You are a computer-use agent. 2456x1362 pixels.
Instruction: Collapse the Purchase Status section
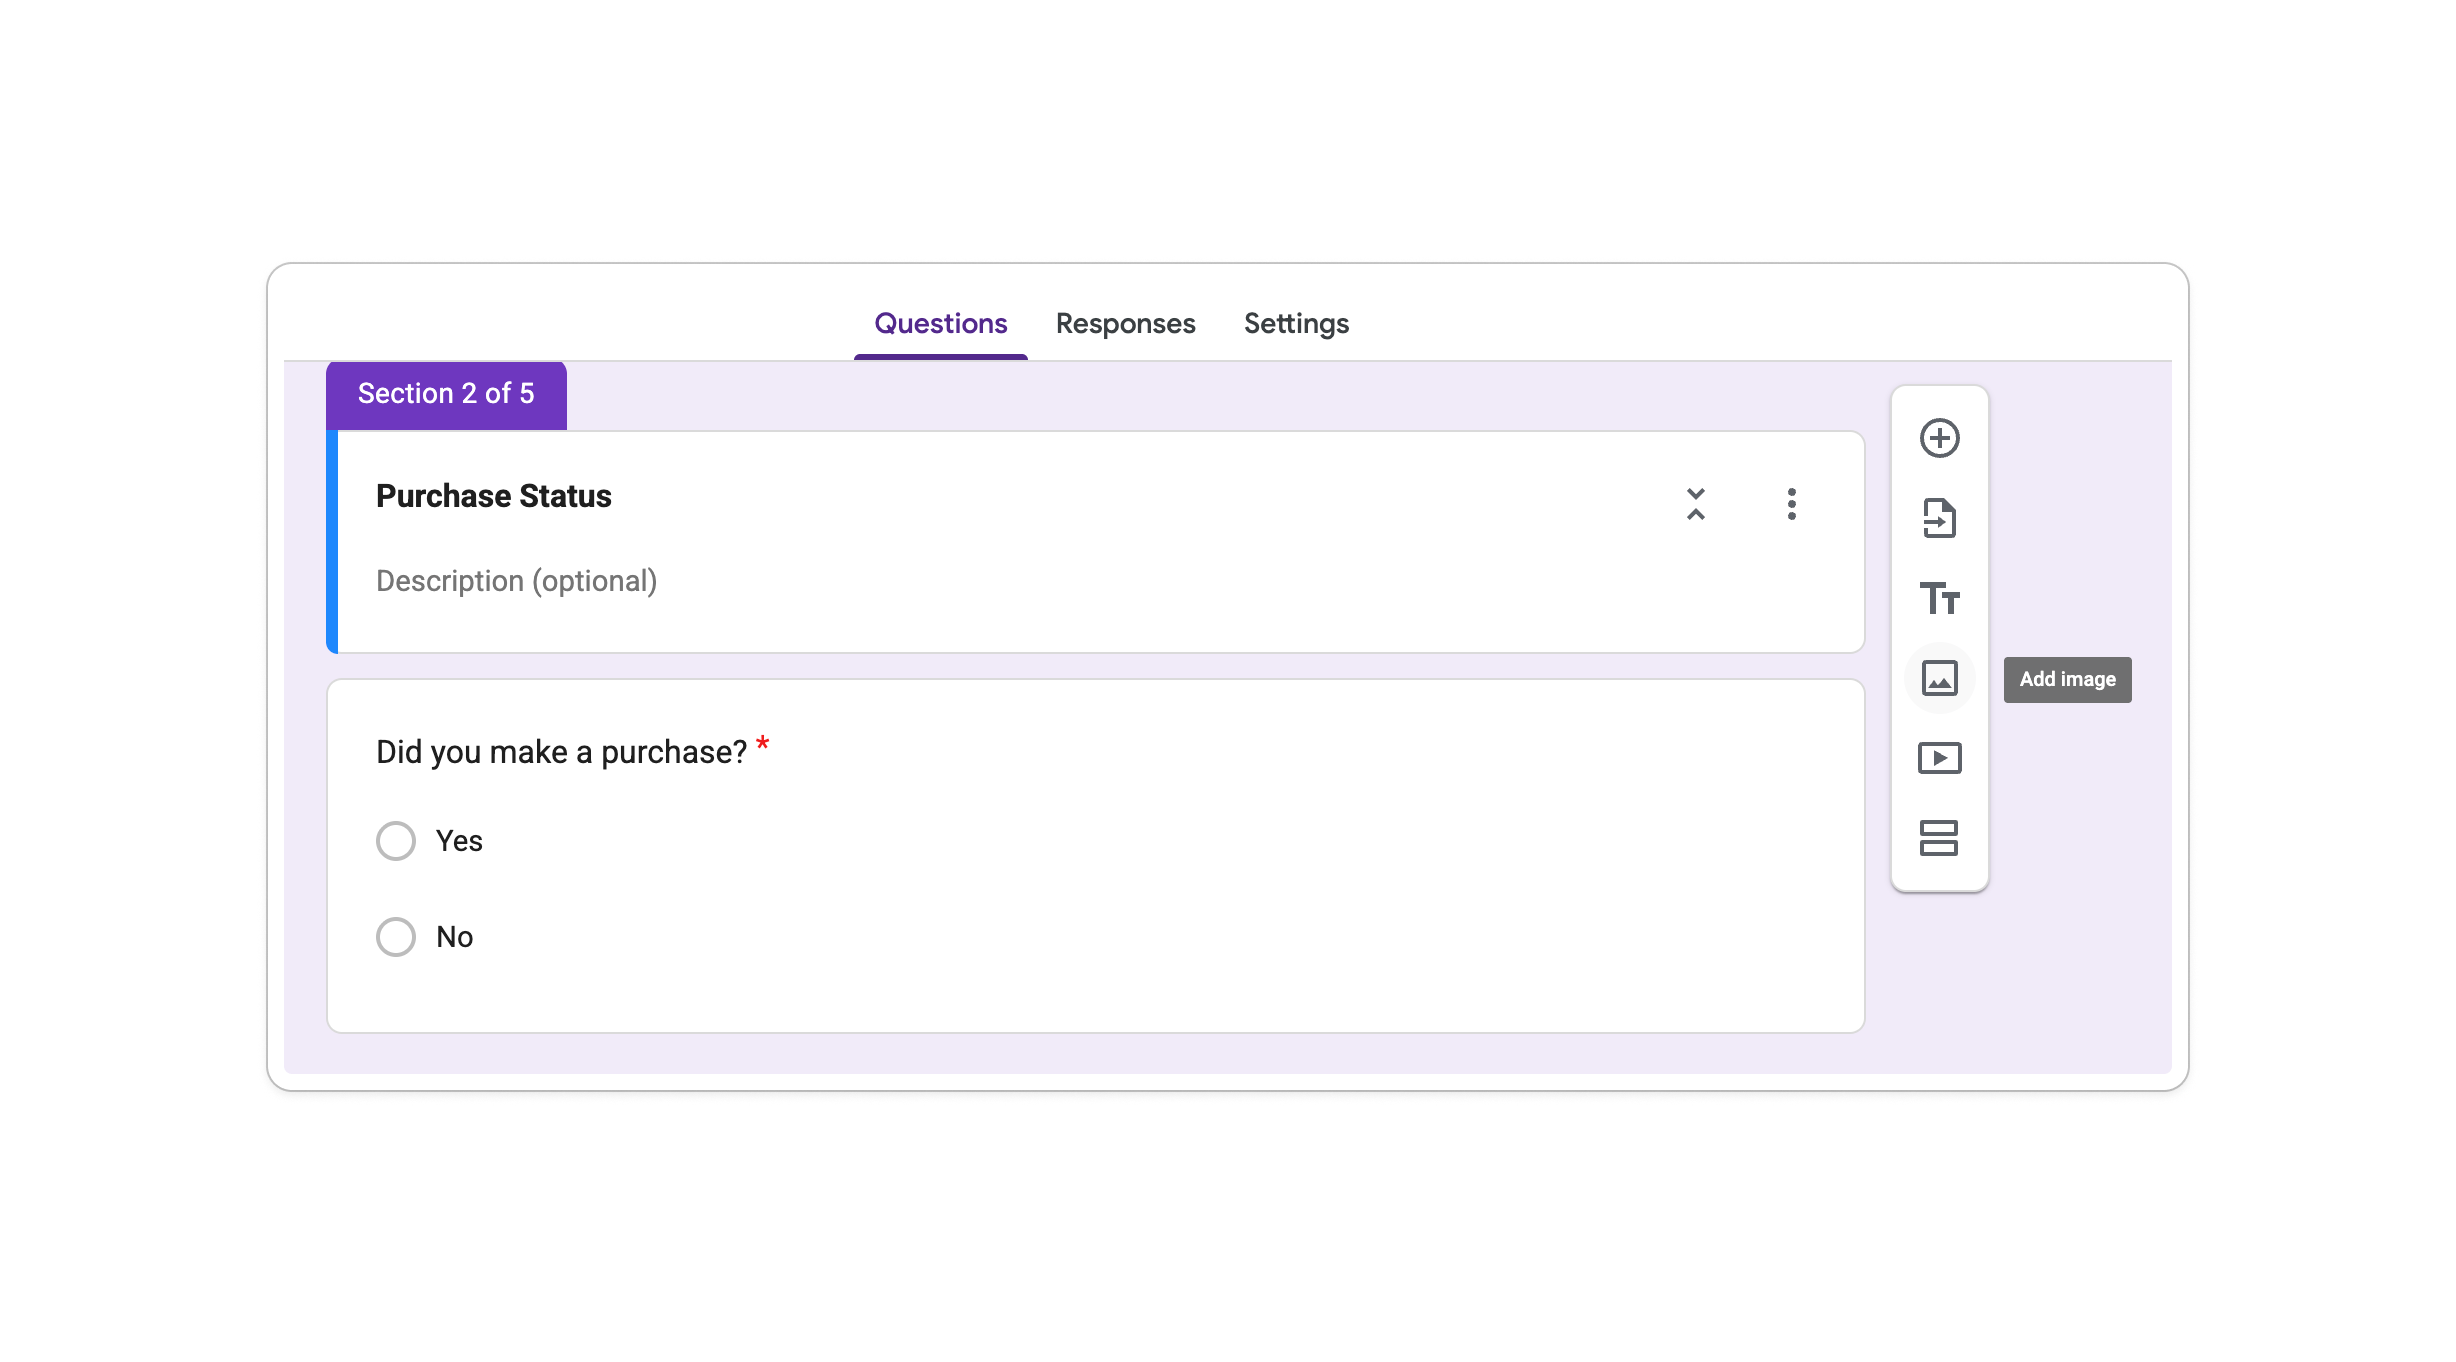click(x=1695, y=505)
